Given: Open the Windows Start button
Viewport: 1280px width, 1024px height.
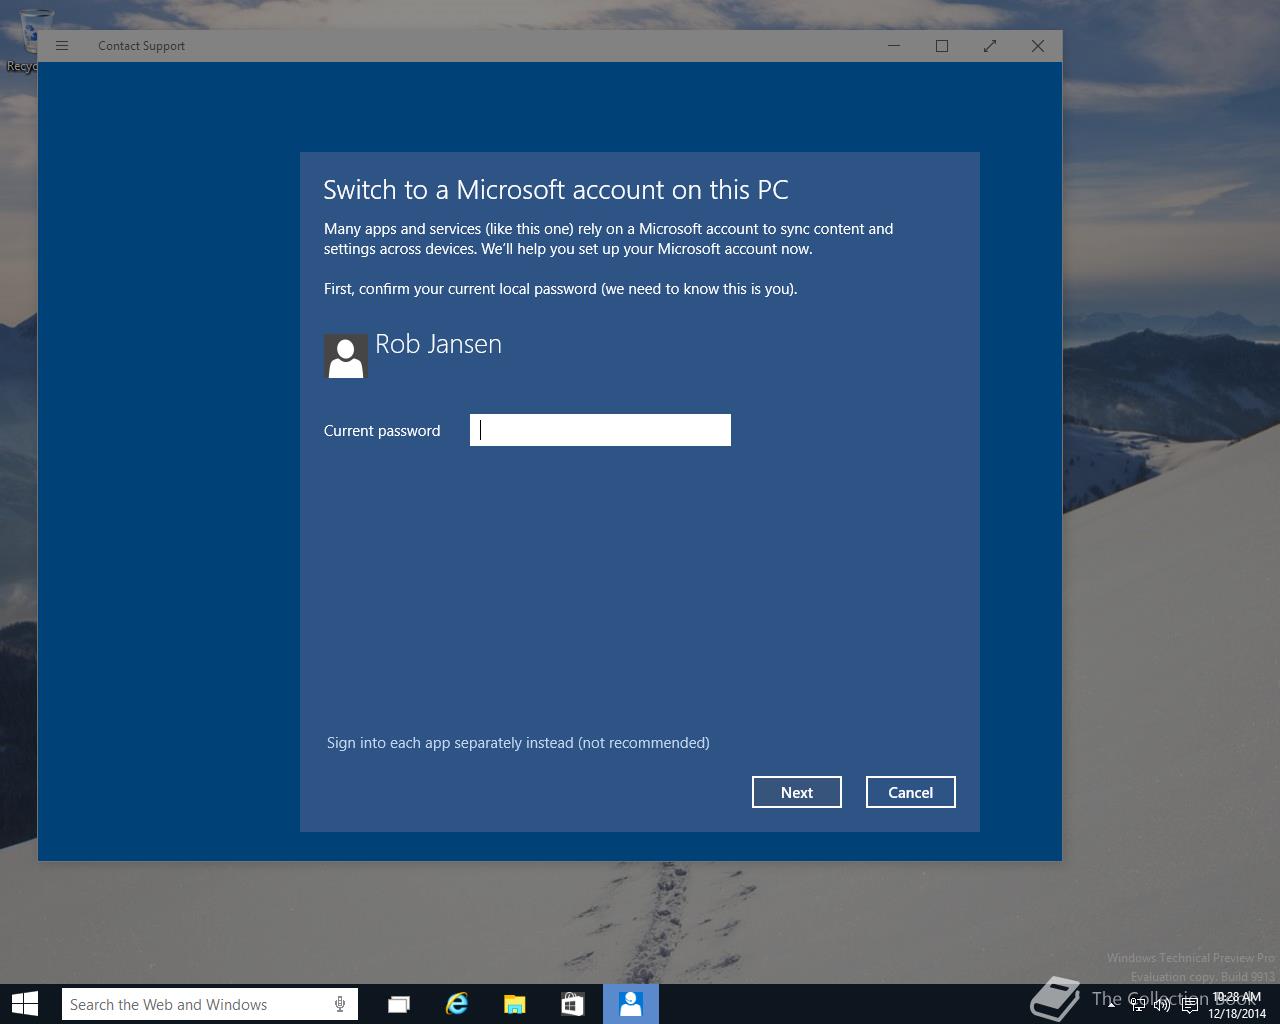Looking at the screenshot, I should pos(25,1004).
